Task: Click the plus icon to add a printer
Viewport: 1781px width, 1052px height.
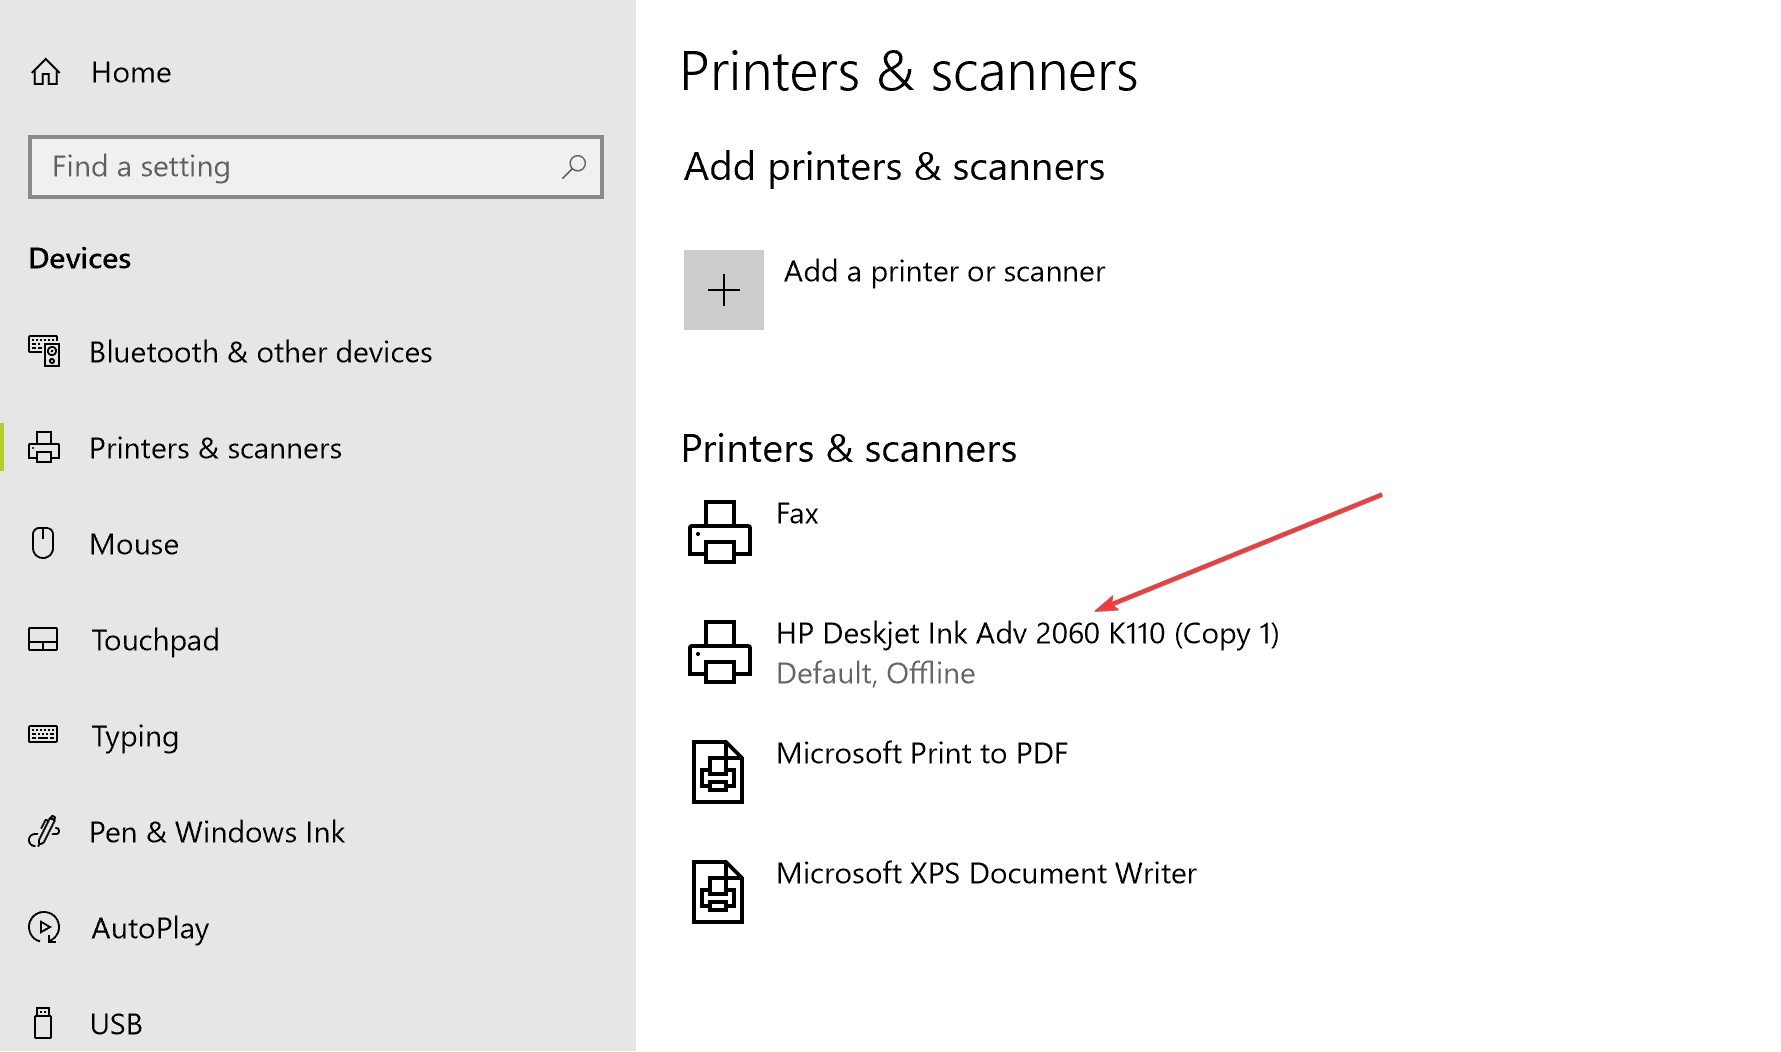Action: [x=724, y=290]
